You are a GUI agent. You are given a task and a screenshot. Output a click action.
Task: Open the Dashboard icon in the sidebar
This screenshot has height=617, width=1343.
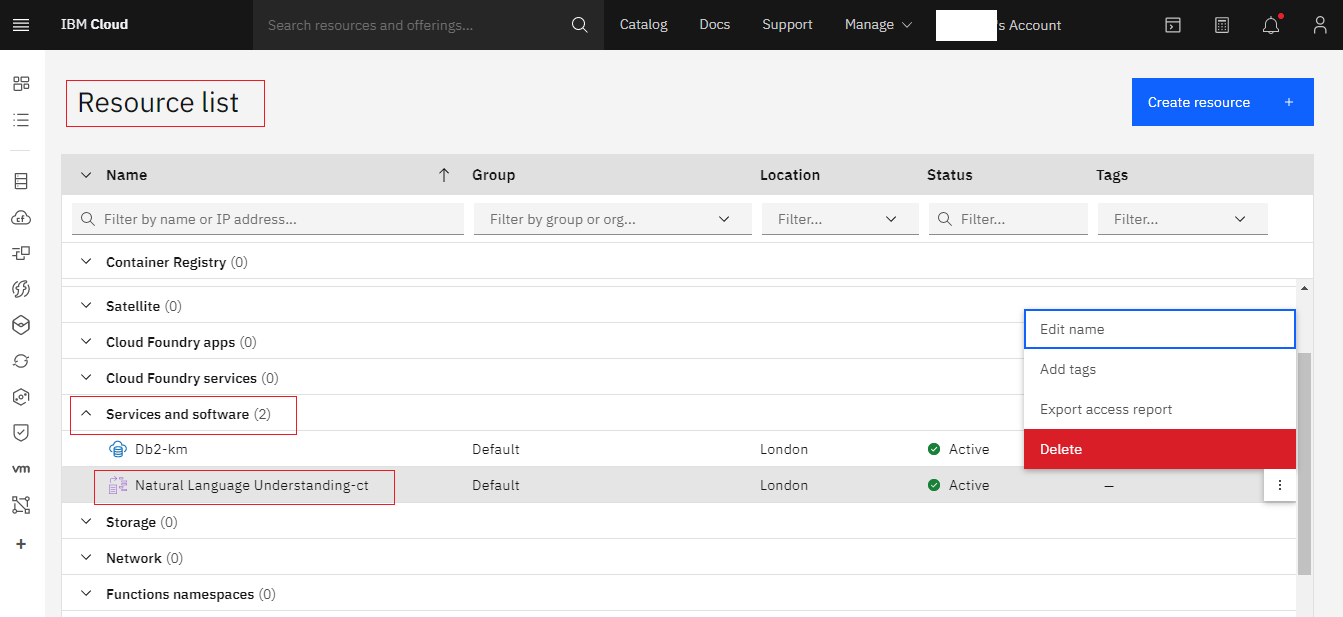pos(21,84)
